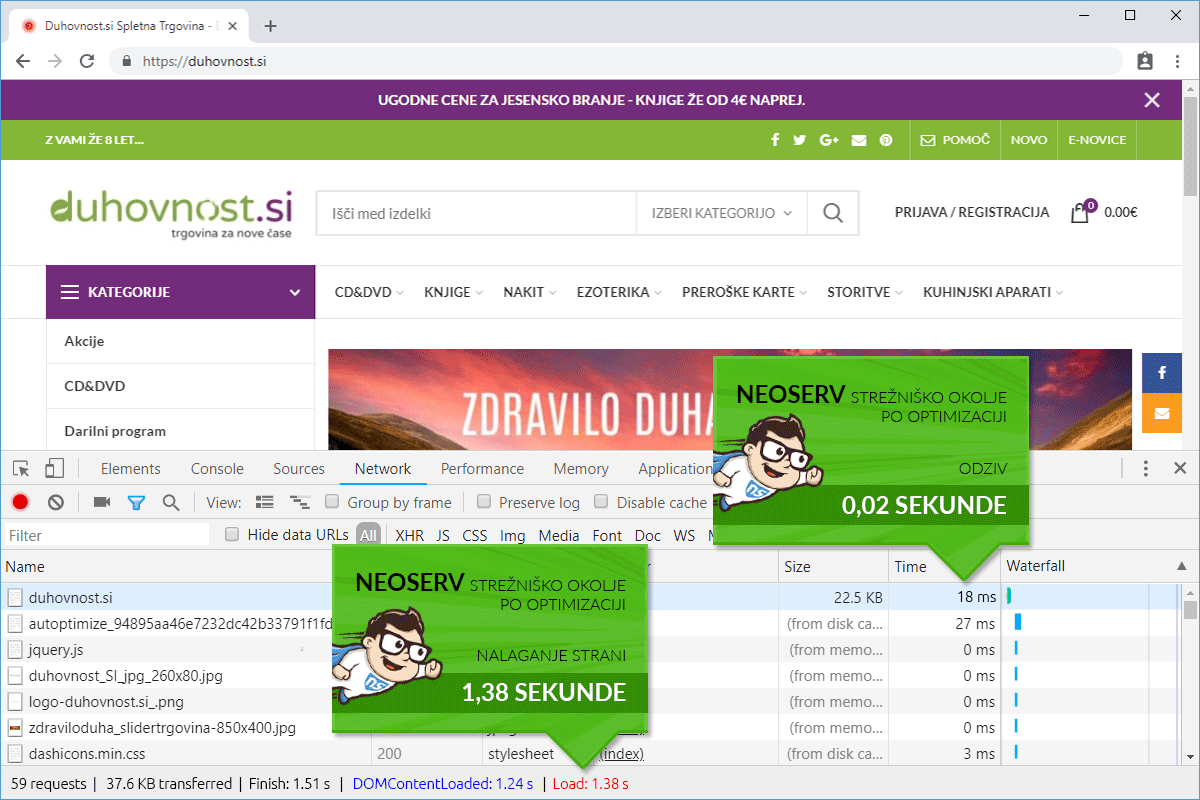Select the Akcije category link
The width and height of the screenshot is (1200, 800).
pos(84,341)
